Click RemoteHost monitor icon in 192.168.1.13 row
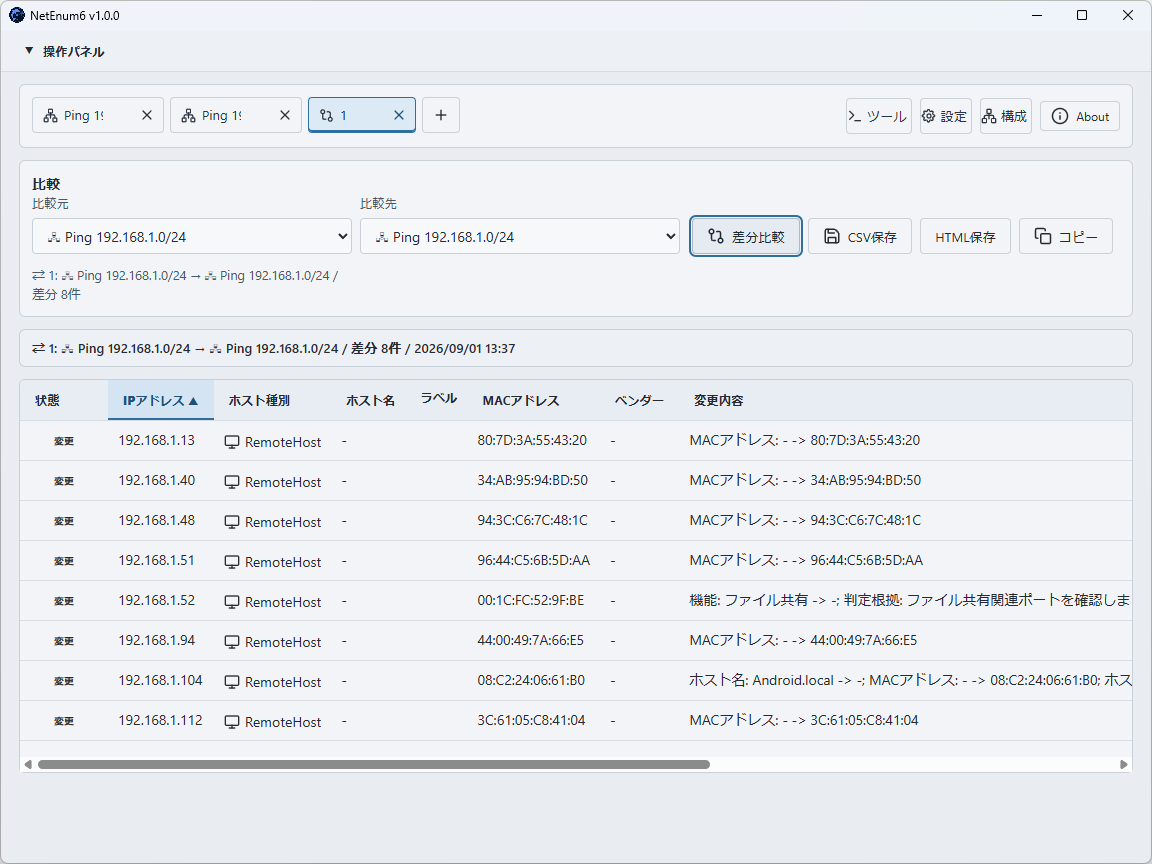This screenshot has height=864, width=1152. [232, 442]
